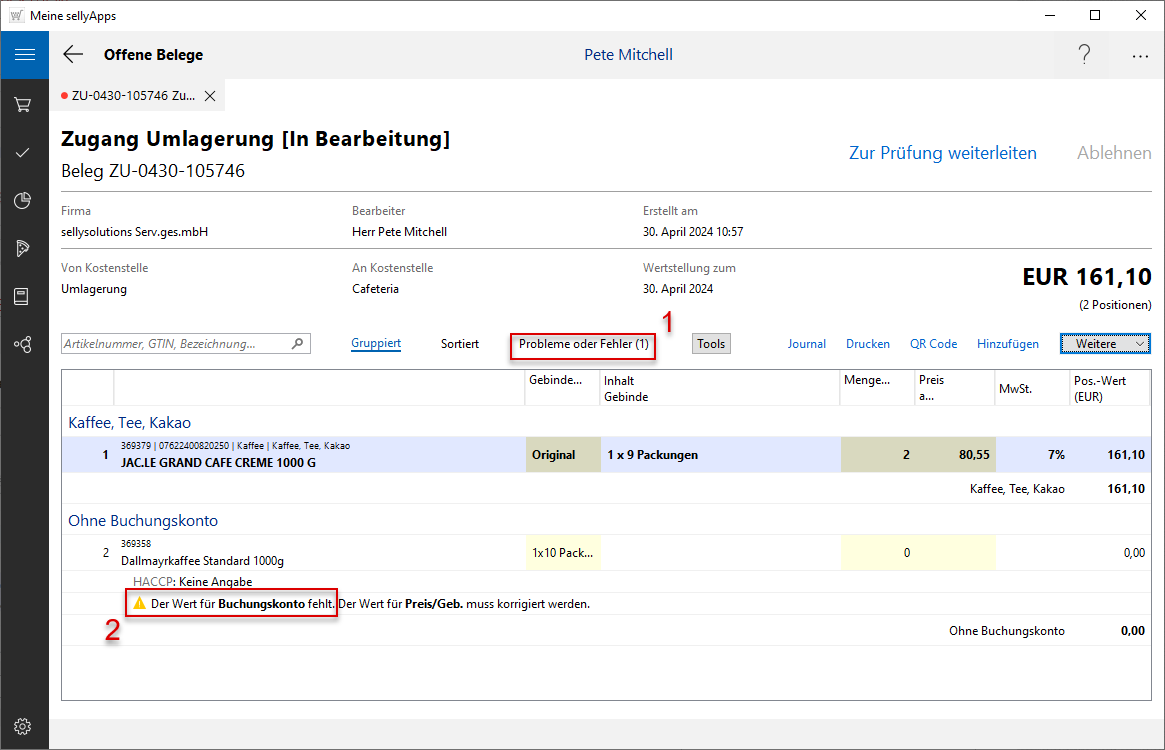Click the Tools button
1165x750 pixels.
tap(711, 344)
